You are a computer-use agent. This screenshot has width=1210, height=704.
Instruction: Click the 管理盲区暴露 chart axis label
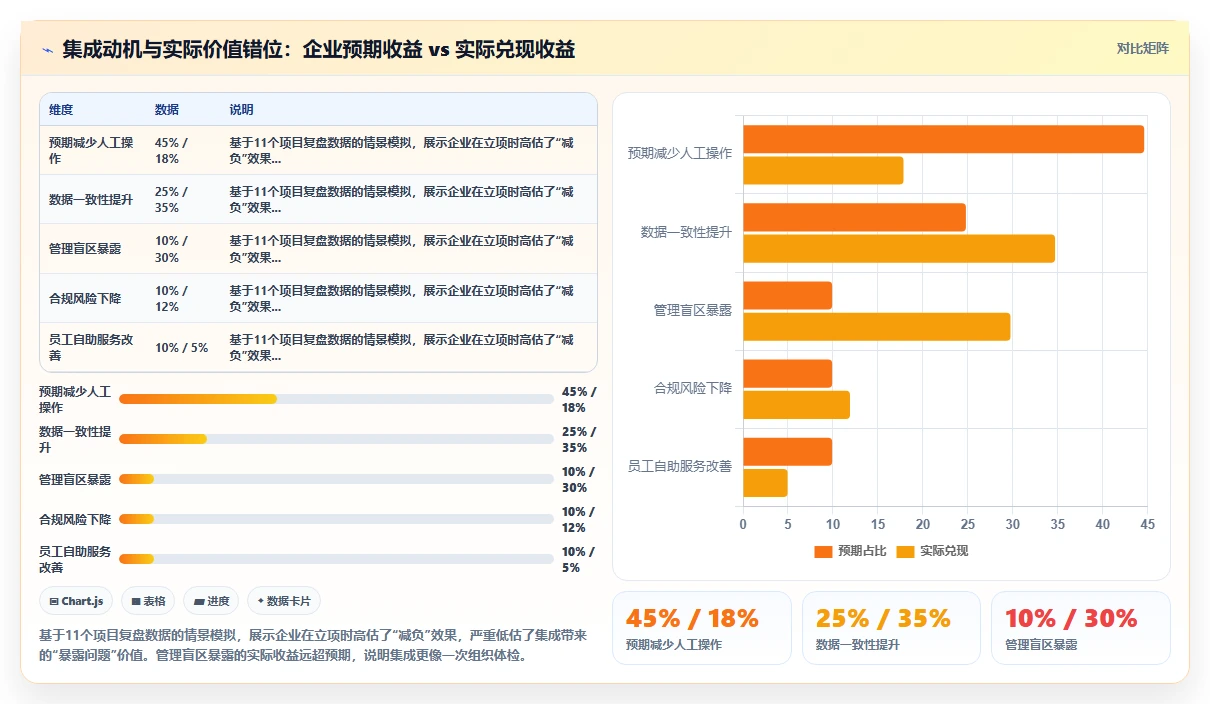point(692,310)
